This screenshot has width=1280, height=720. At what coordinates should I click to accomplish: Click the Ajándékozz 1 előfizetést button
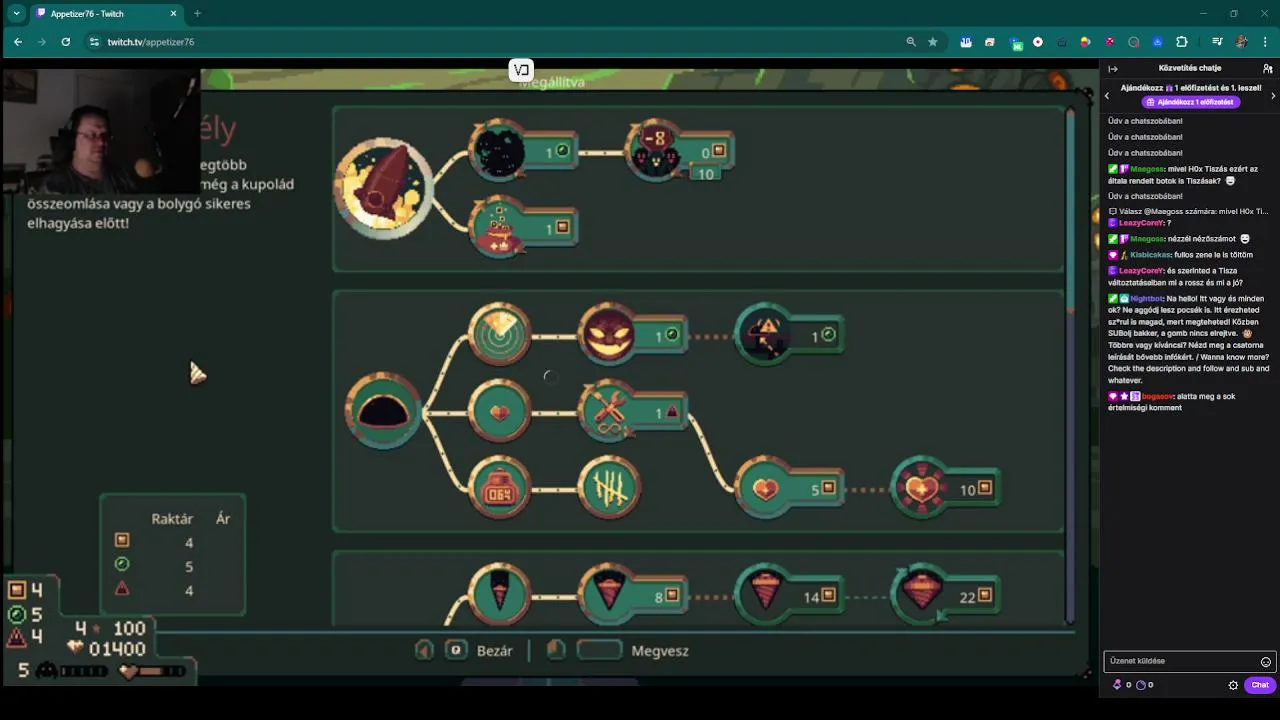coord(1190,102)
